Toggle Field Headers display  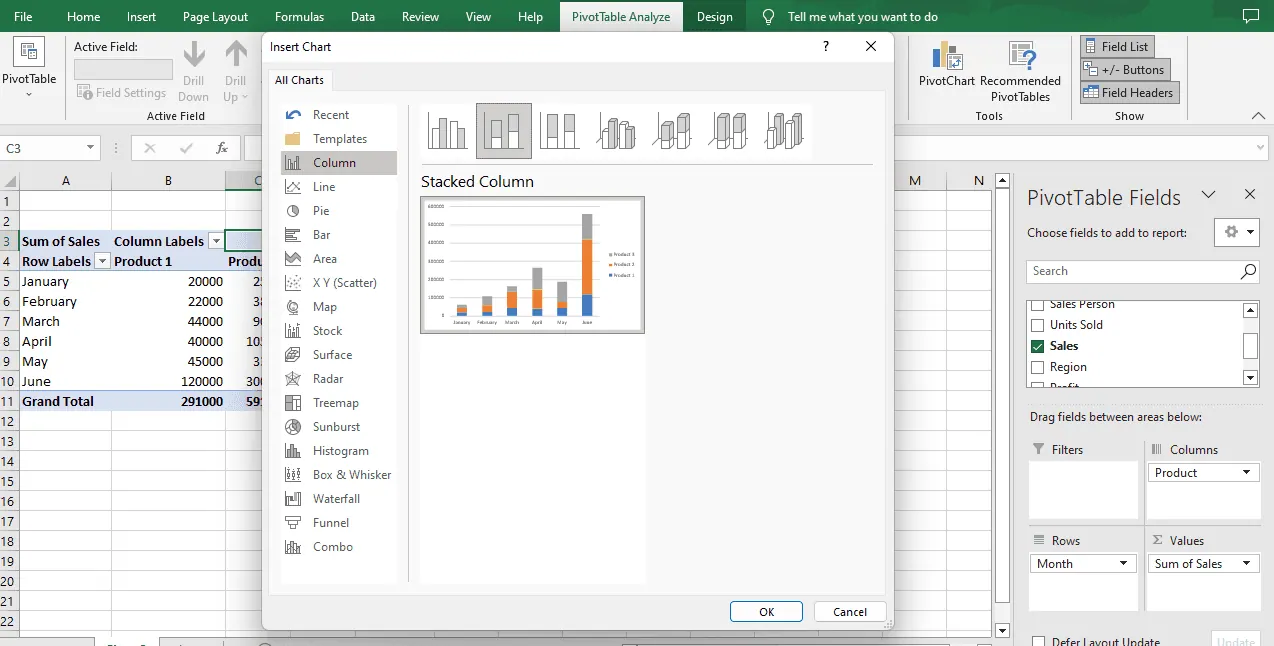1129,93
